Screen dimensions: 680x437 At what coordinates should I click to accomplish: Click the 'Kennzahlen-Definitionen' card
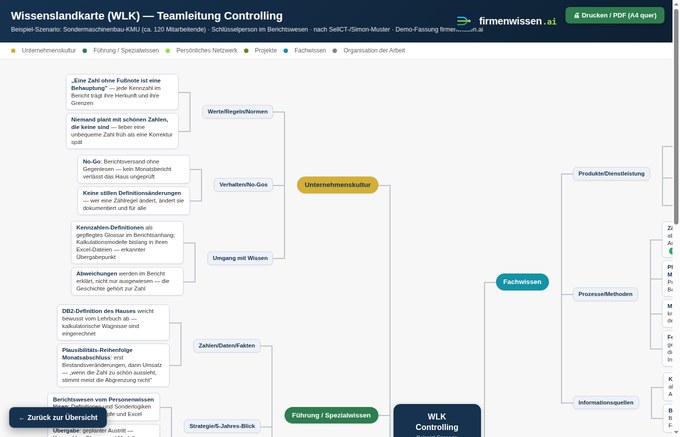coord(127,242)
